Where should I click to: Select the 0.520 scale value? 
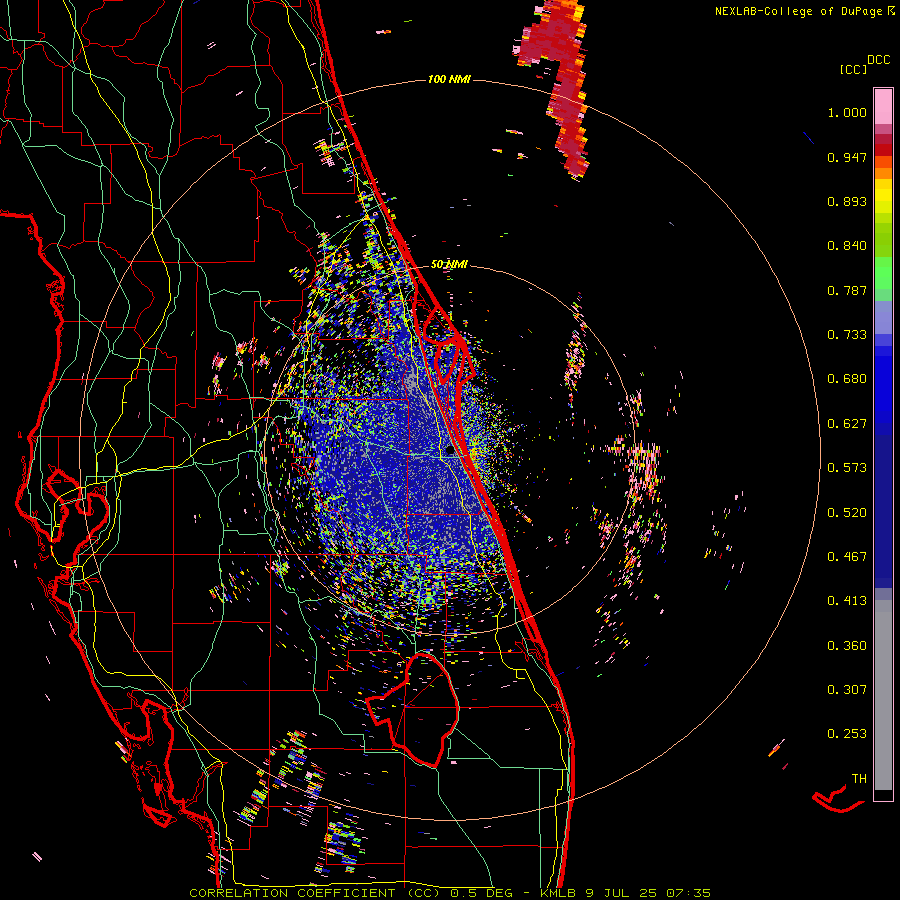tap(847, 513)
